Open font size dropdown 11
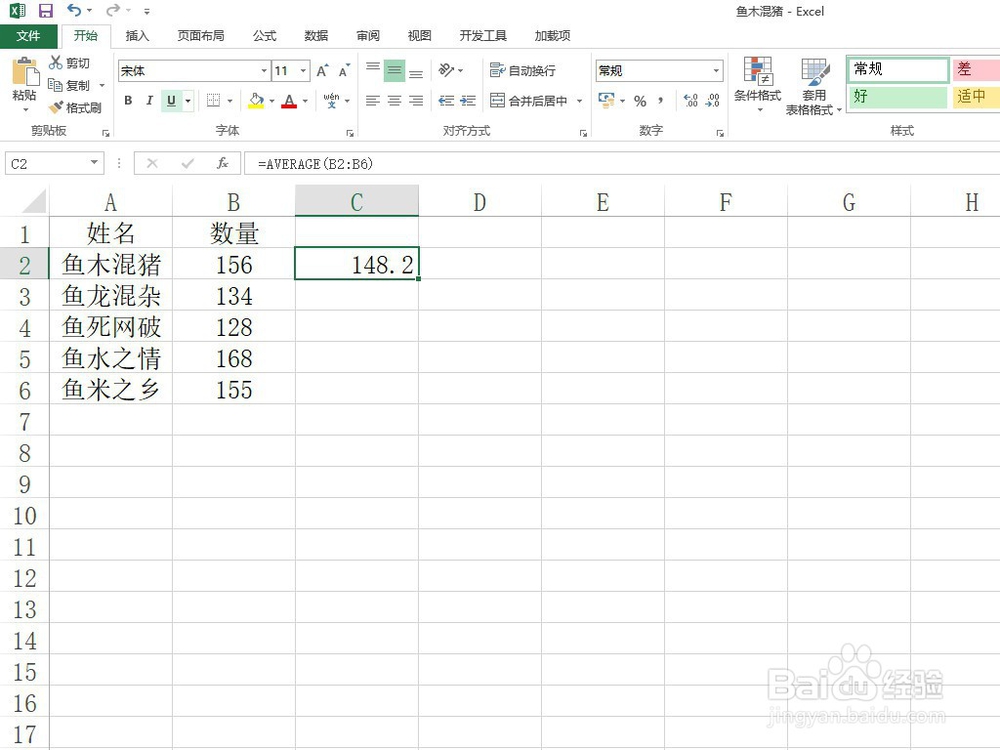The width and height of the screenshot is (1000, 750). click(x=304, y=71)
